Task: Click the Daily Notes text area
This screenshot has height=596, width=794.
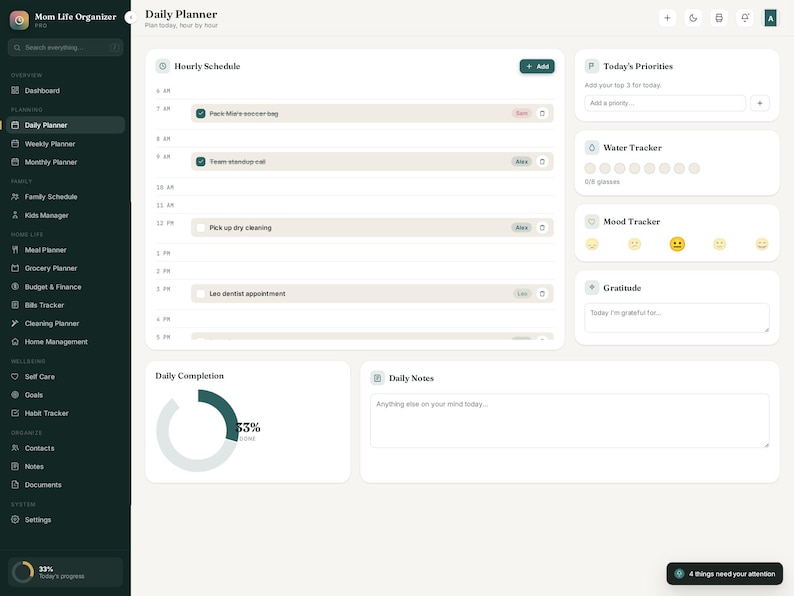Action: 570,421
